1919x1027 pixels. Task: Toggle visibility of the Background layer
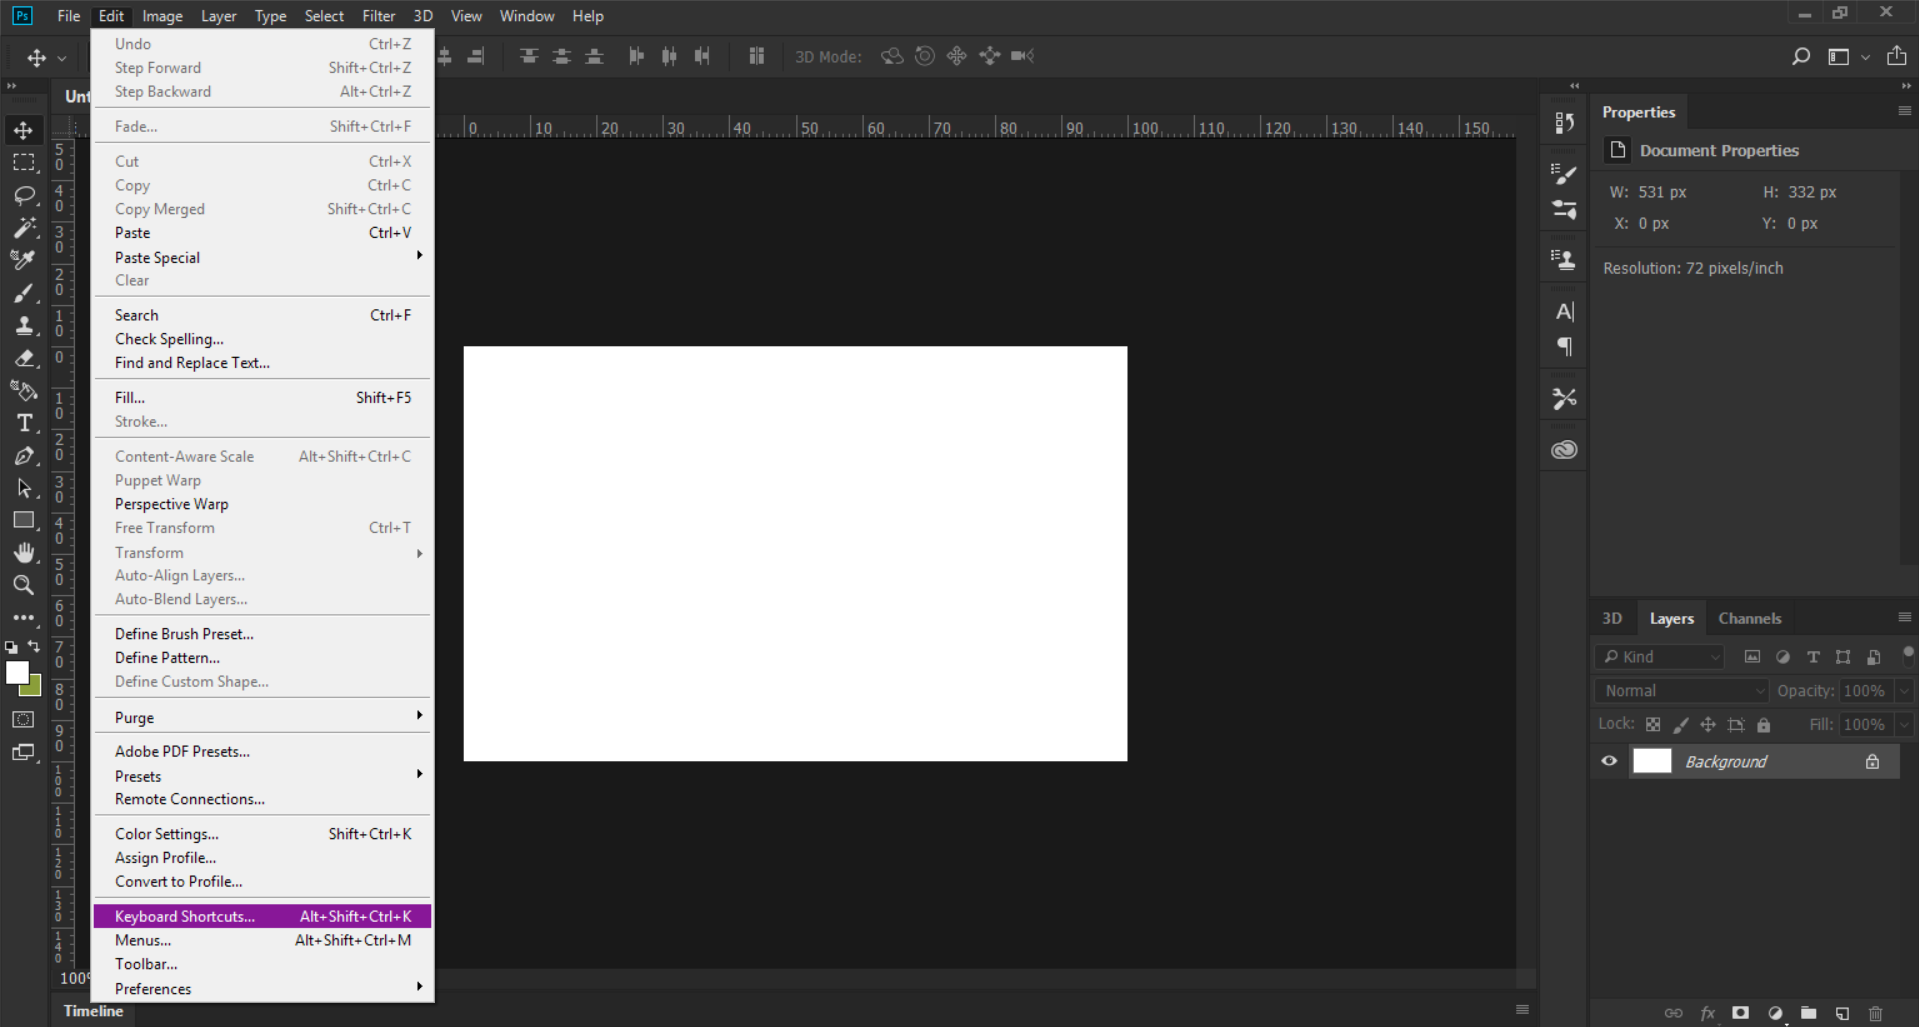pyautogui.click(x=1609, y=761)
